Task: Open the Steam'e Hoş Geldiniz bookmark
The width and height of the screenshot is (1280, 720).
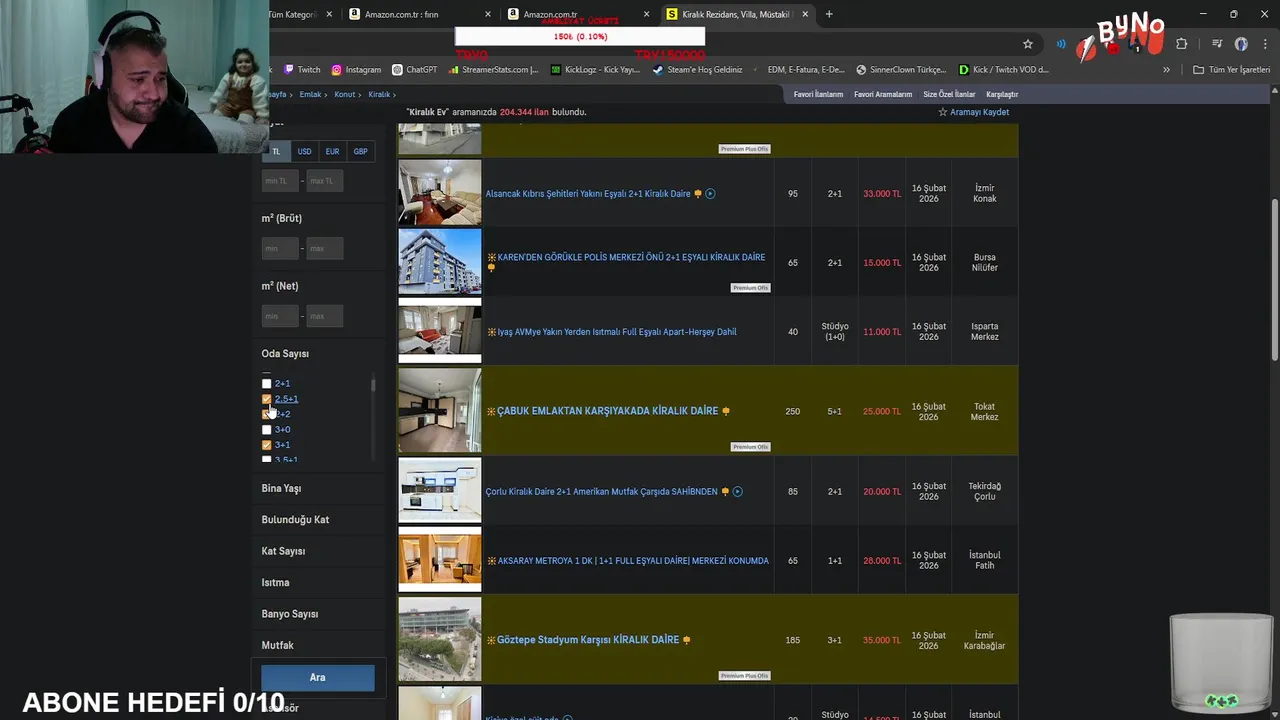Action: pos(697,70)
